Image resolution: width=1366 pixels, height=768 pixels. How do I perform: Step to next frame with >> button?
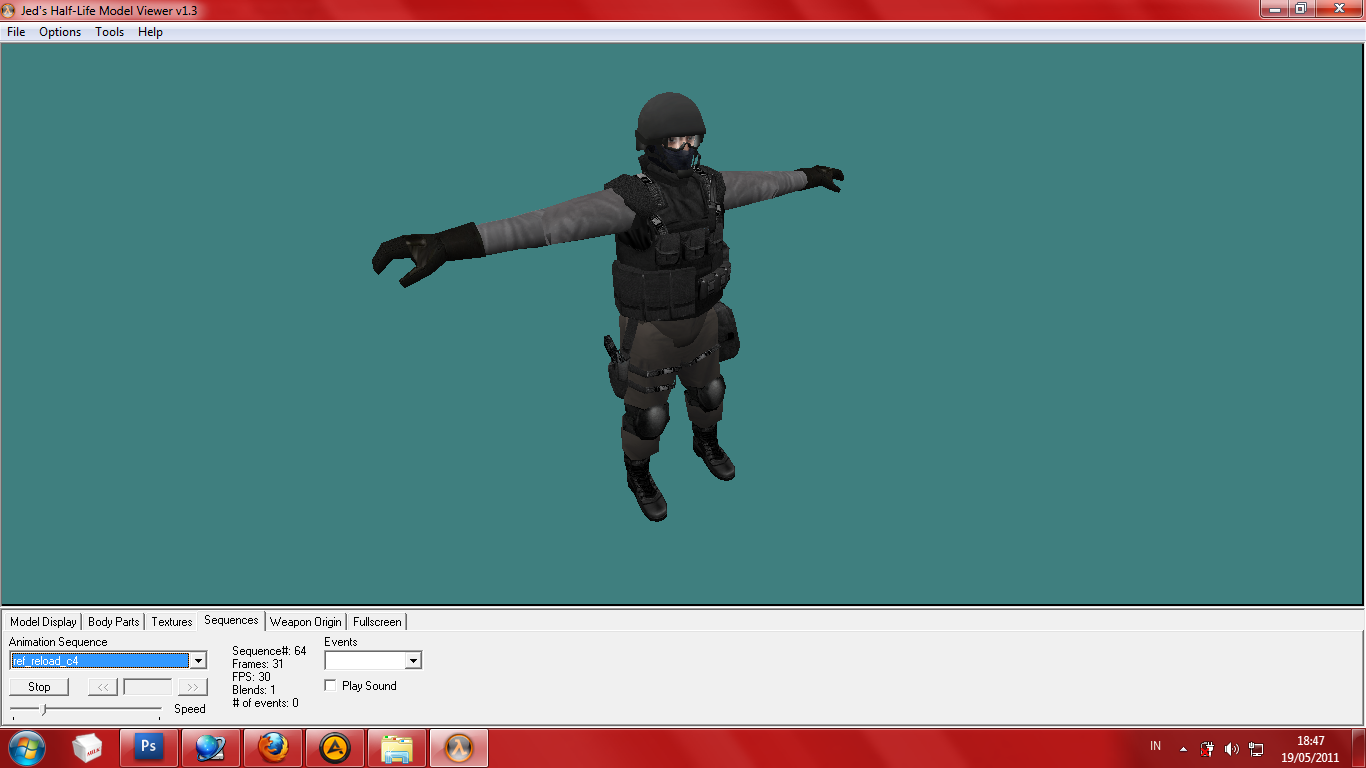pos(193,687)
